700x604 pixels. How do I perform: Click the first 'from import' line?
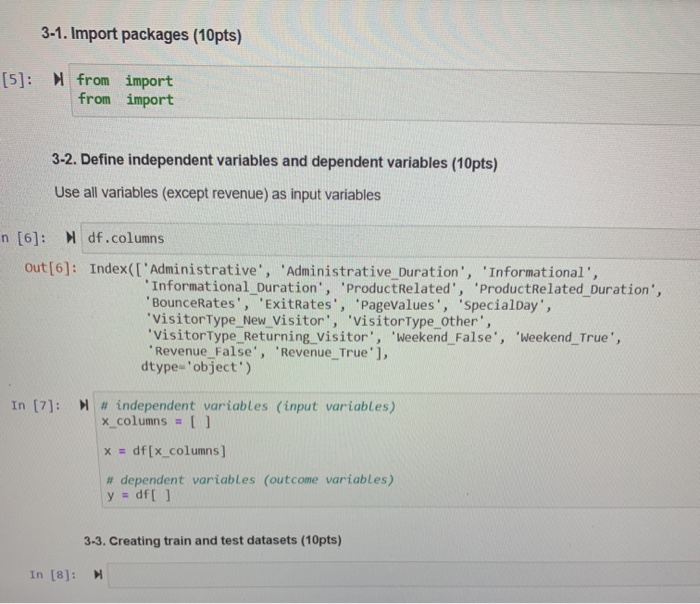click(125, 81)
